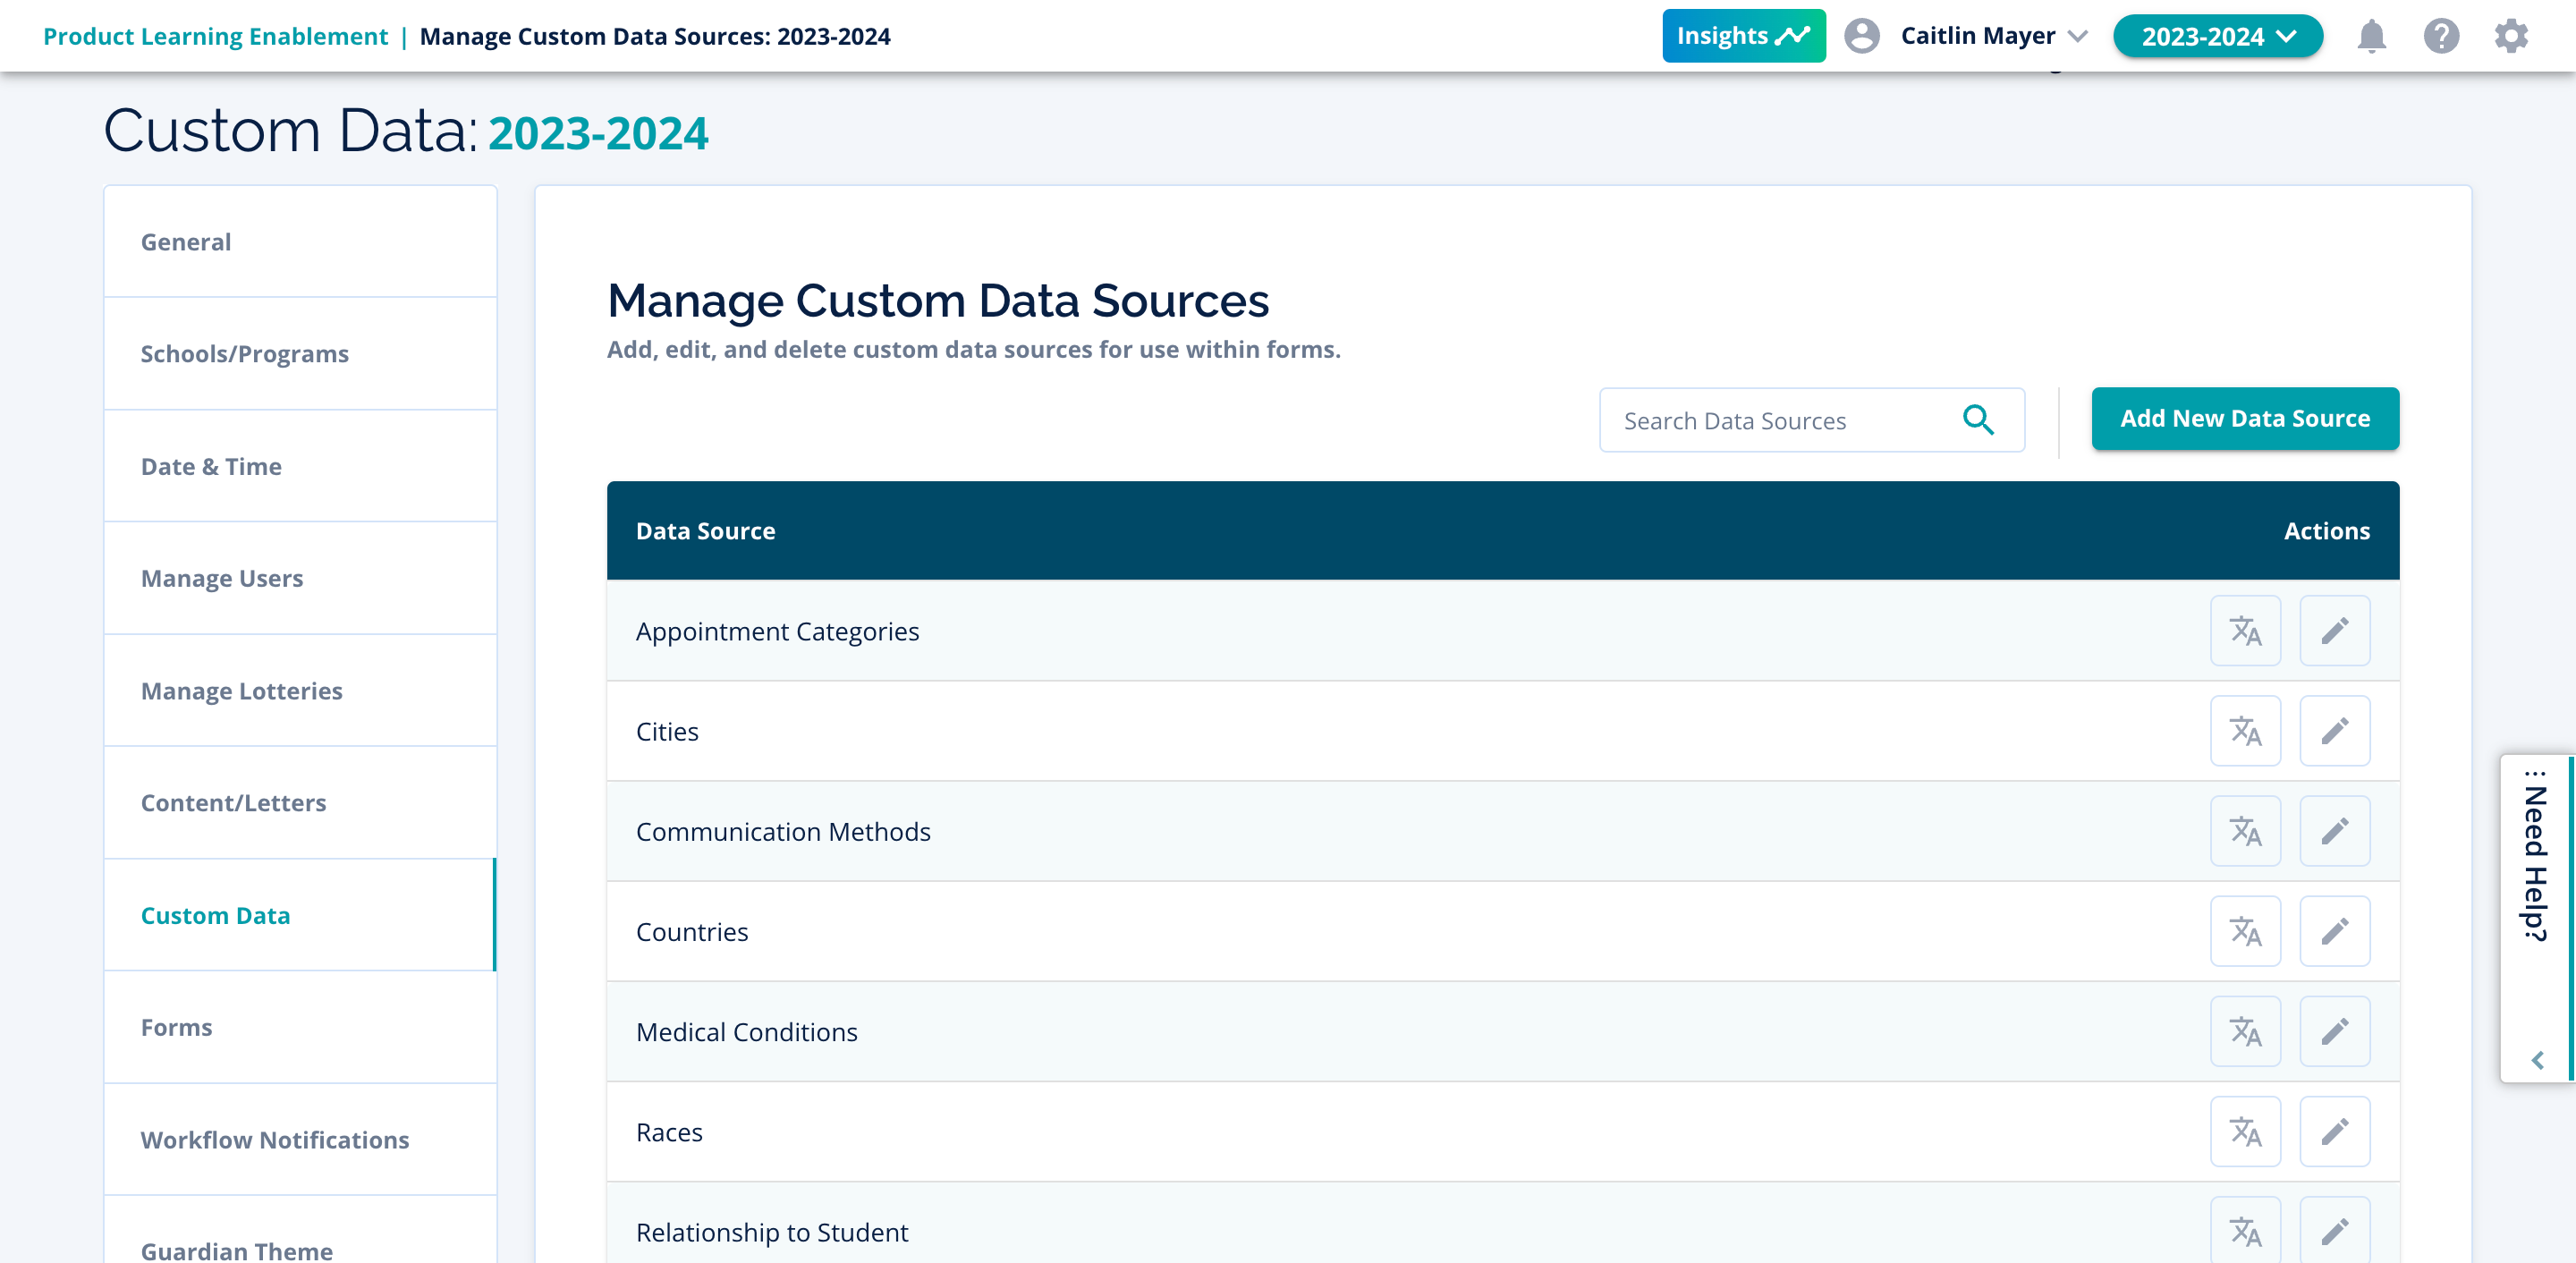This screenshot has height=1263, width=2576.
Task: Click the Product Learning Enablement link
Action: 215,37
